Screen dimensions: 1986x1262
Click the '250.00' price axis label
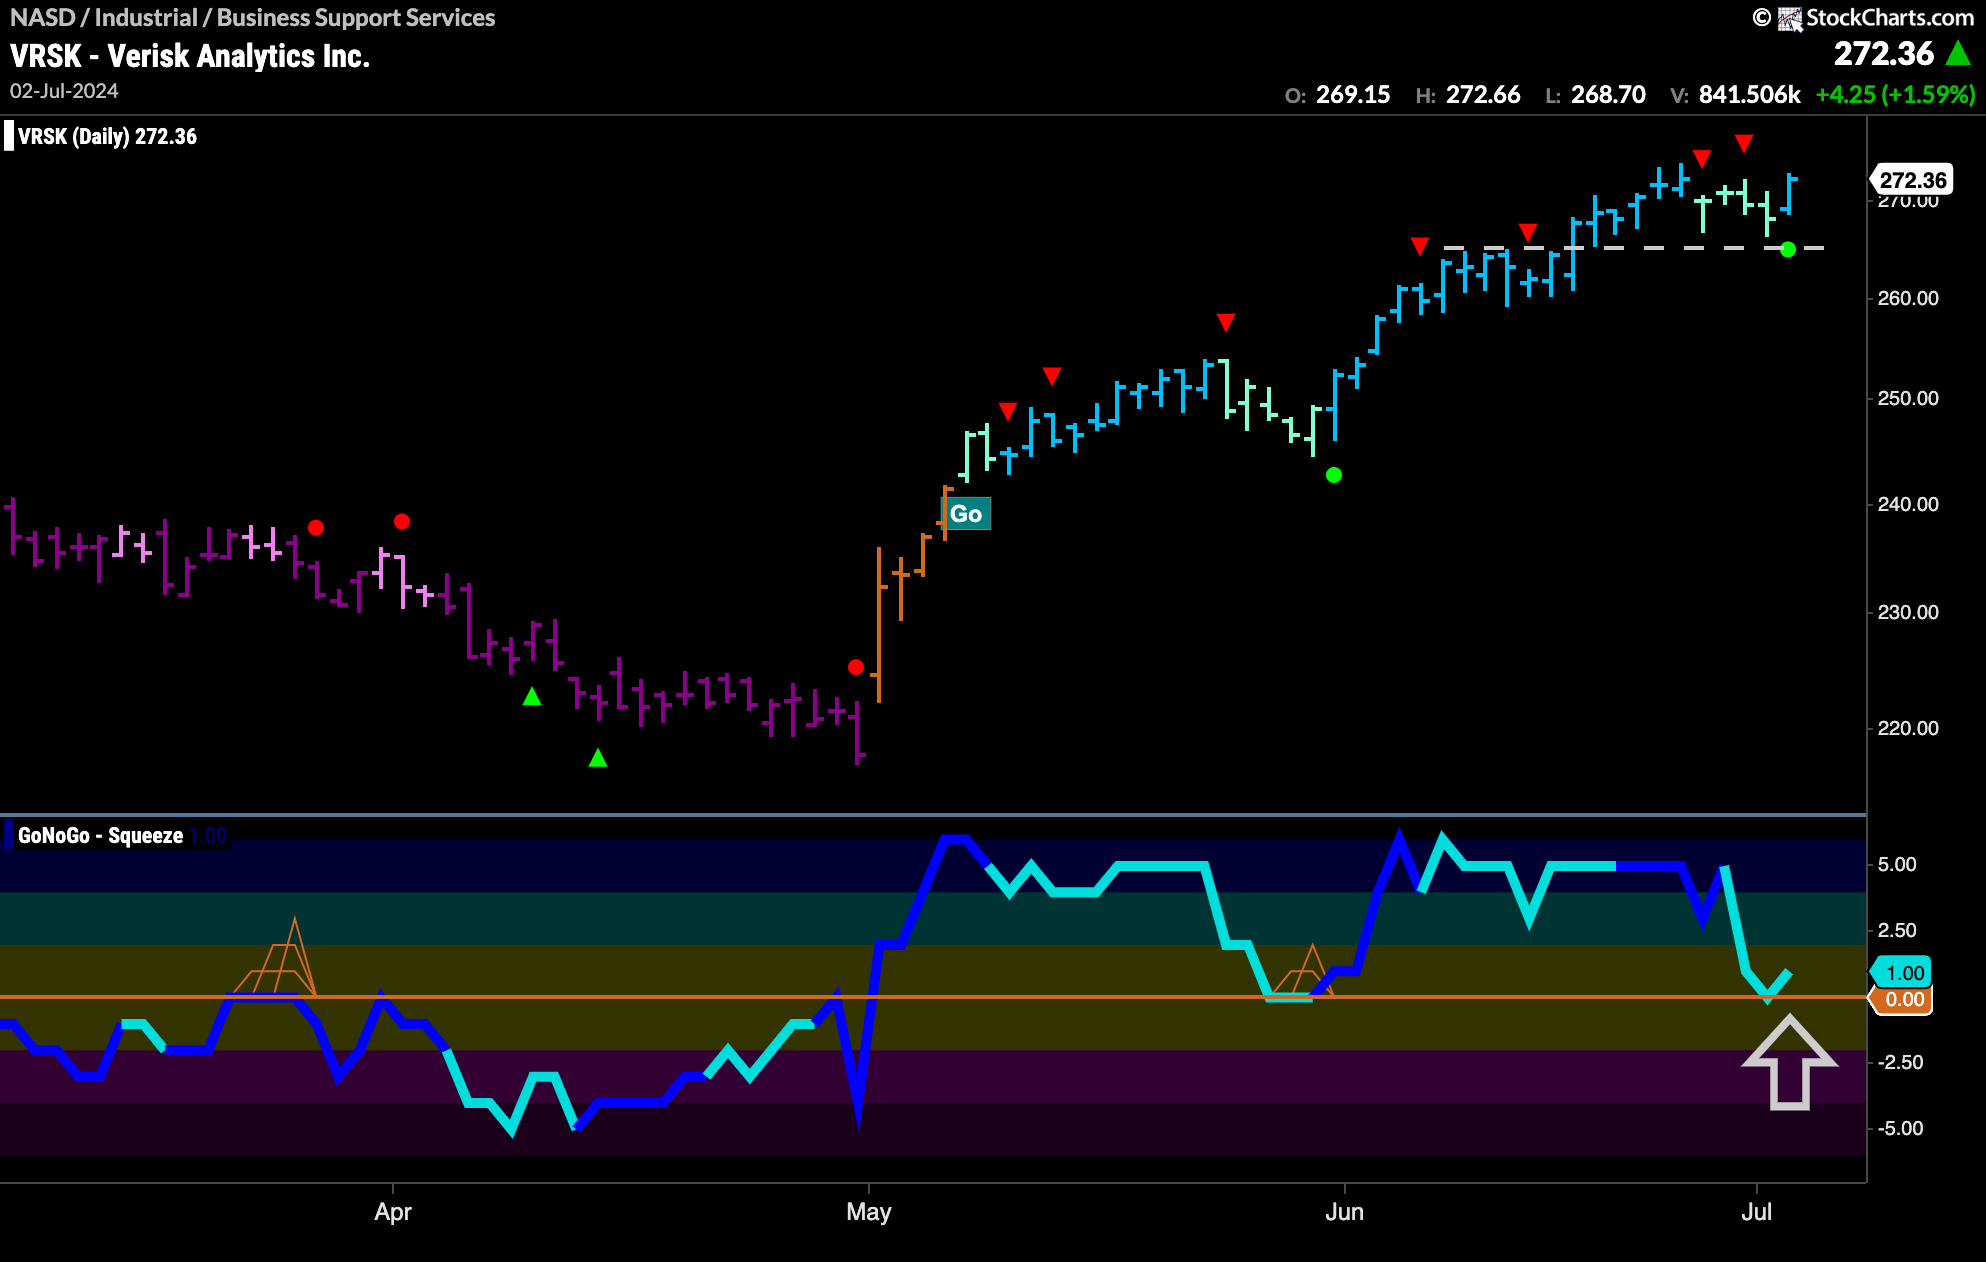tap(1908, 398)
